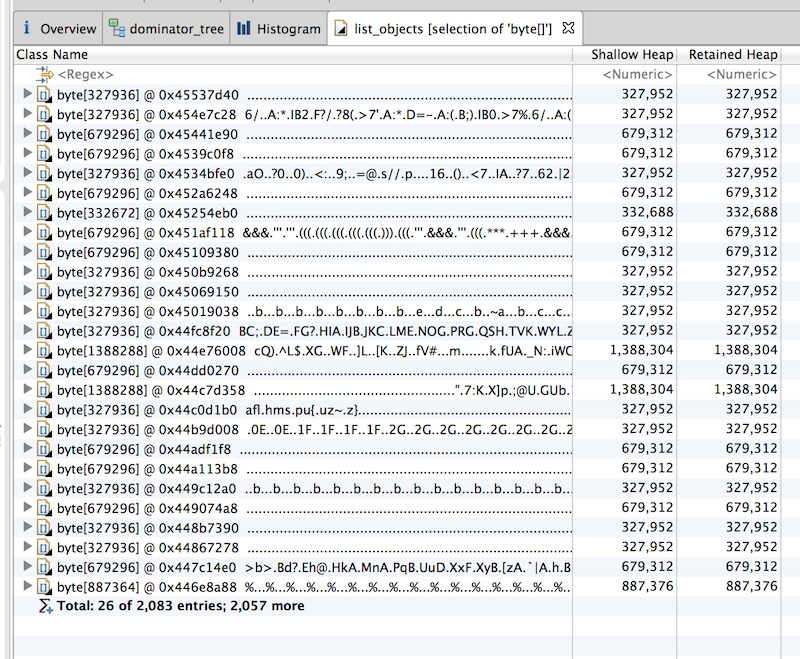Screen dimensions: 800x659
Task: Expand byte[327936] @ 0x45537d40 row
Action: (28, 94)
